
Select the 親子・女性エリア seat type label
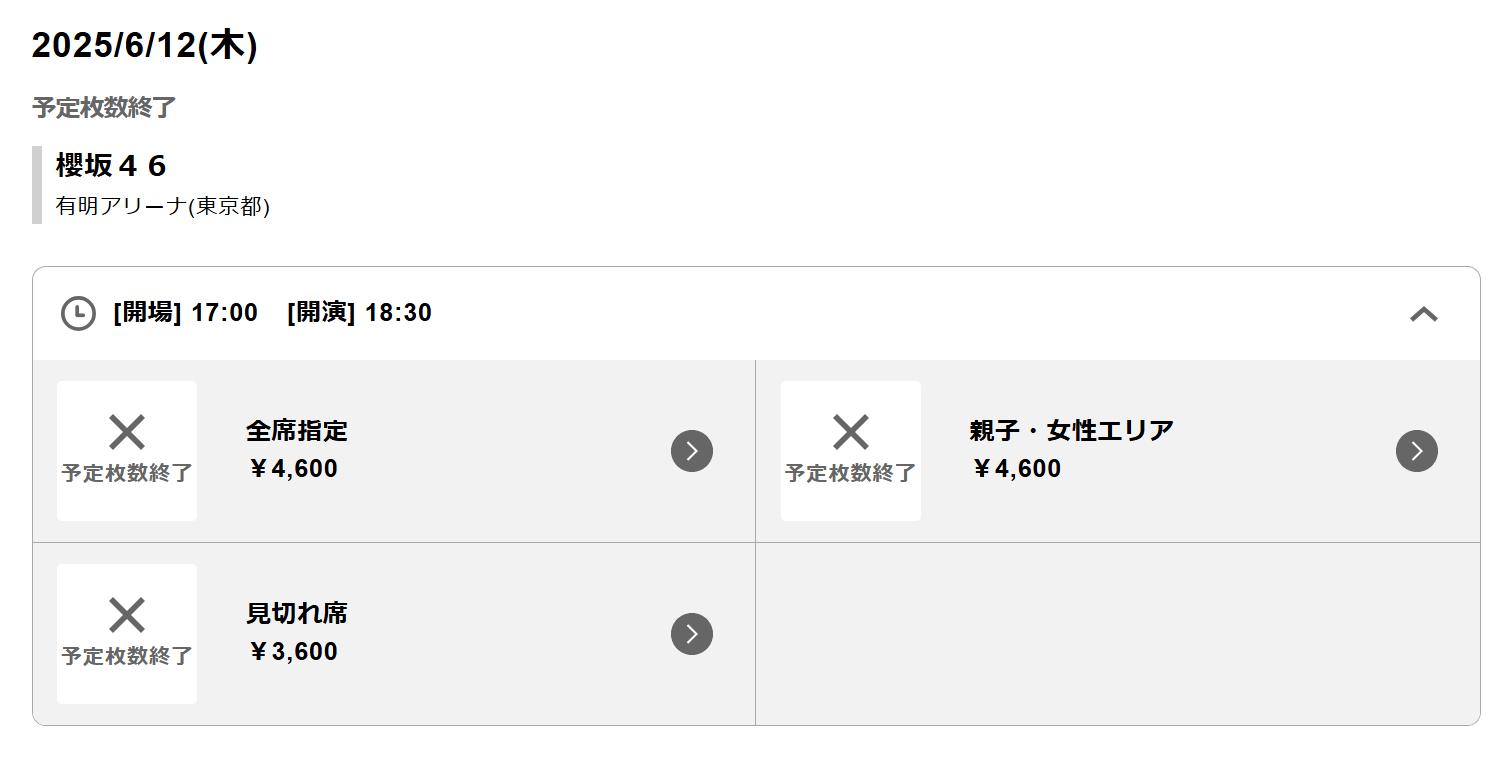1071,431
